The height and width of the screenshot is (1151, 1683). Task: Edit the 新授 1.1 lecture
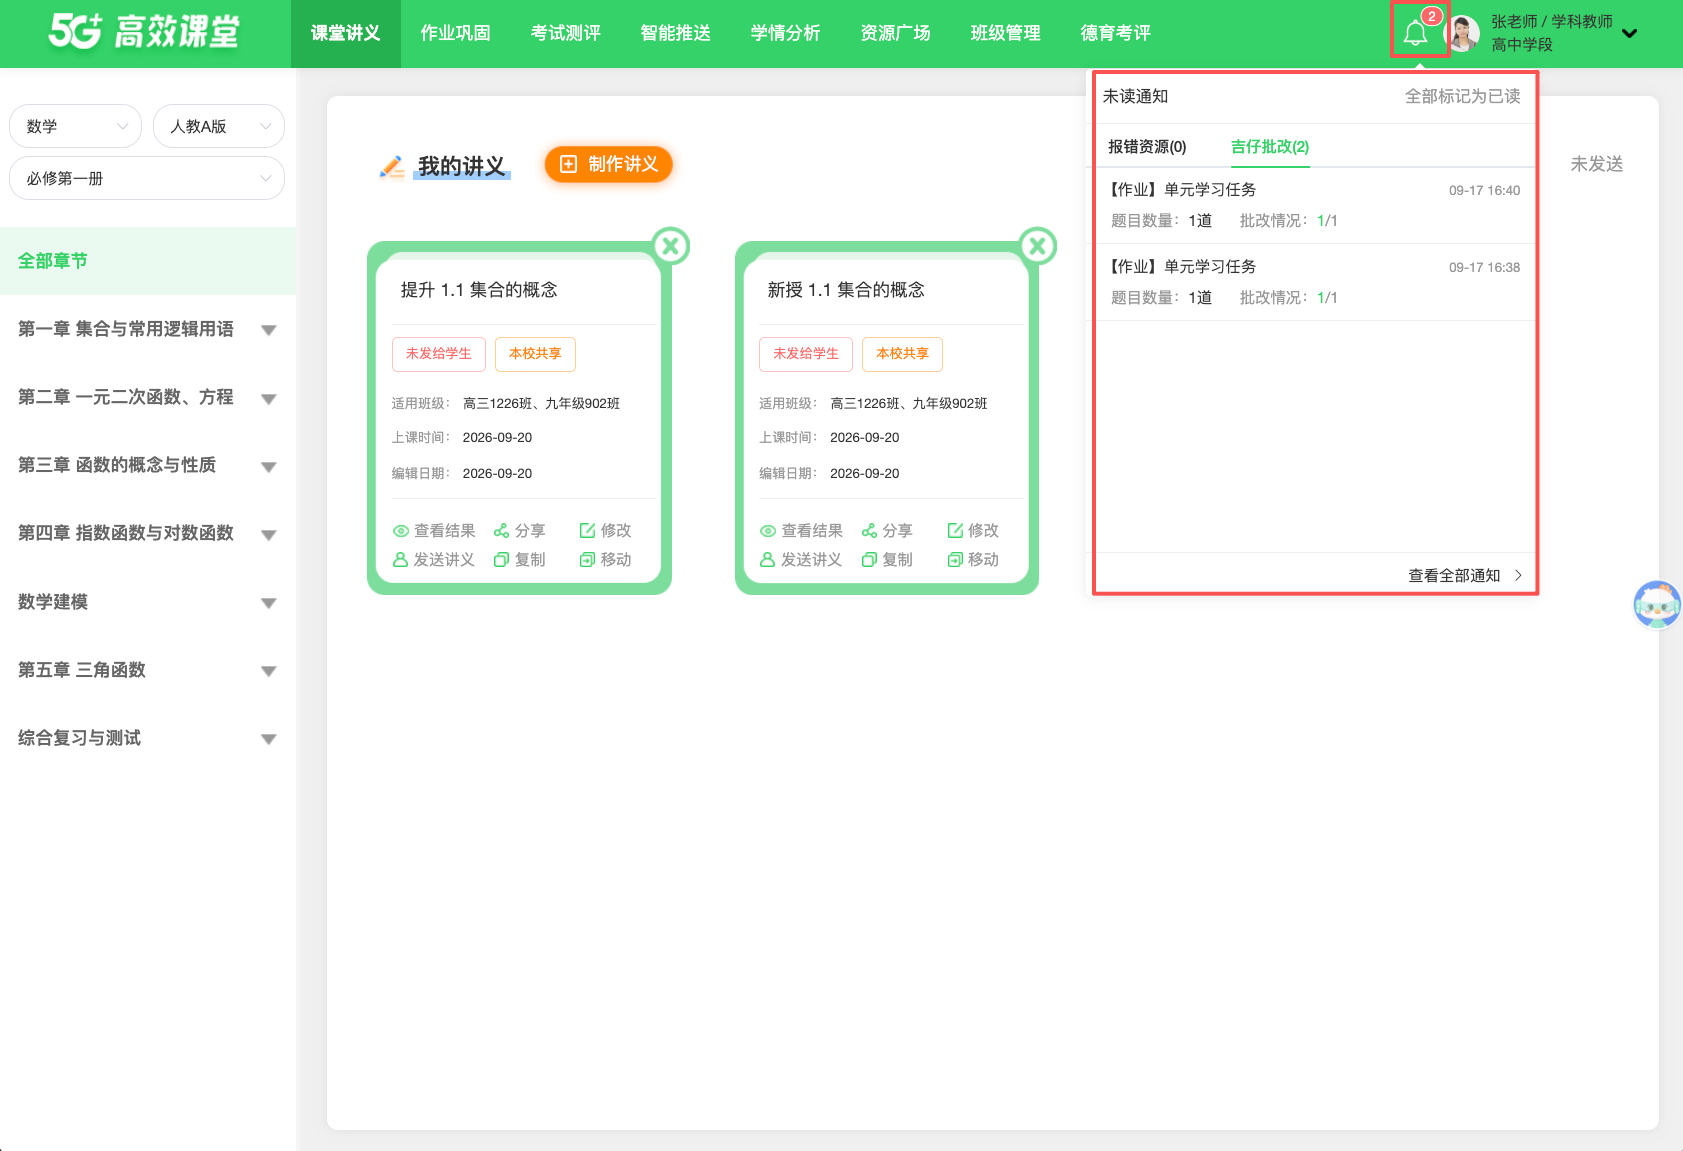[973, 530]
